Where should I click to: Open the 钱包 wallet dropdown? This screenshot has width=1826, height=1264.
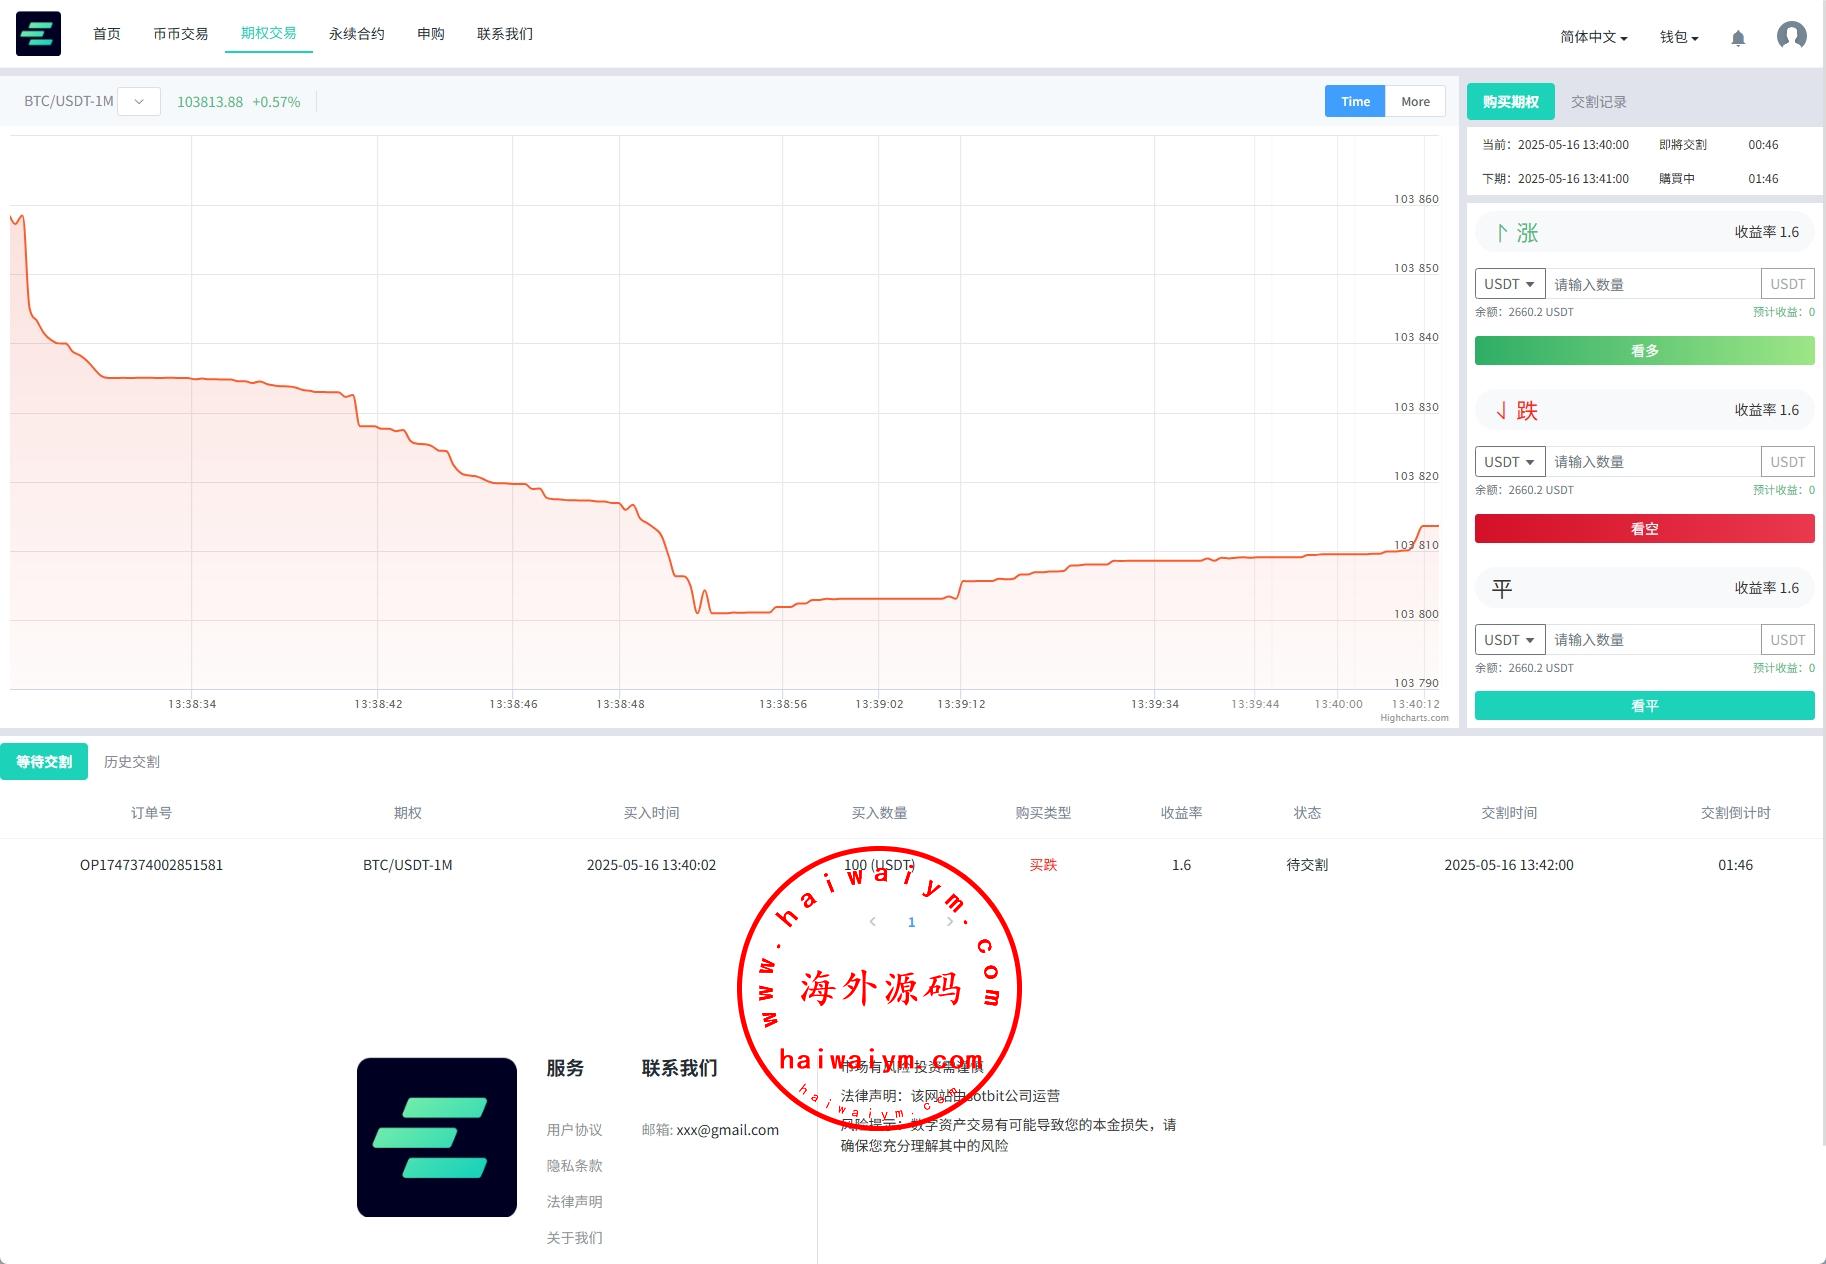(1679, 37)
